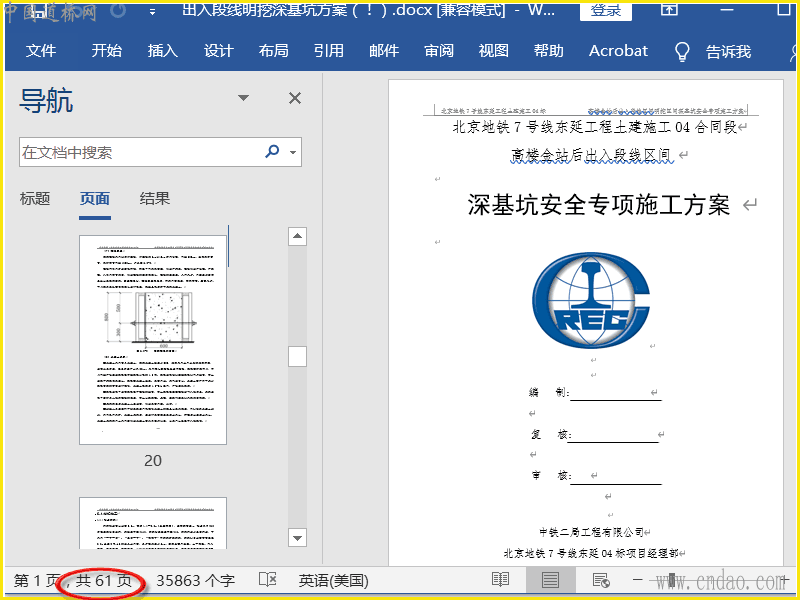Open the 帮助 ribbon tab
The height and width of the screenshot is (600, 800).
click(548, 51)
